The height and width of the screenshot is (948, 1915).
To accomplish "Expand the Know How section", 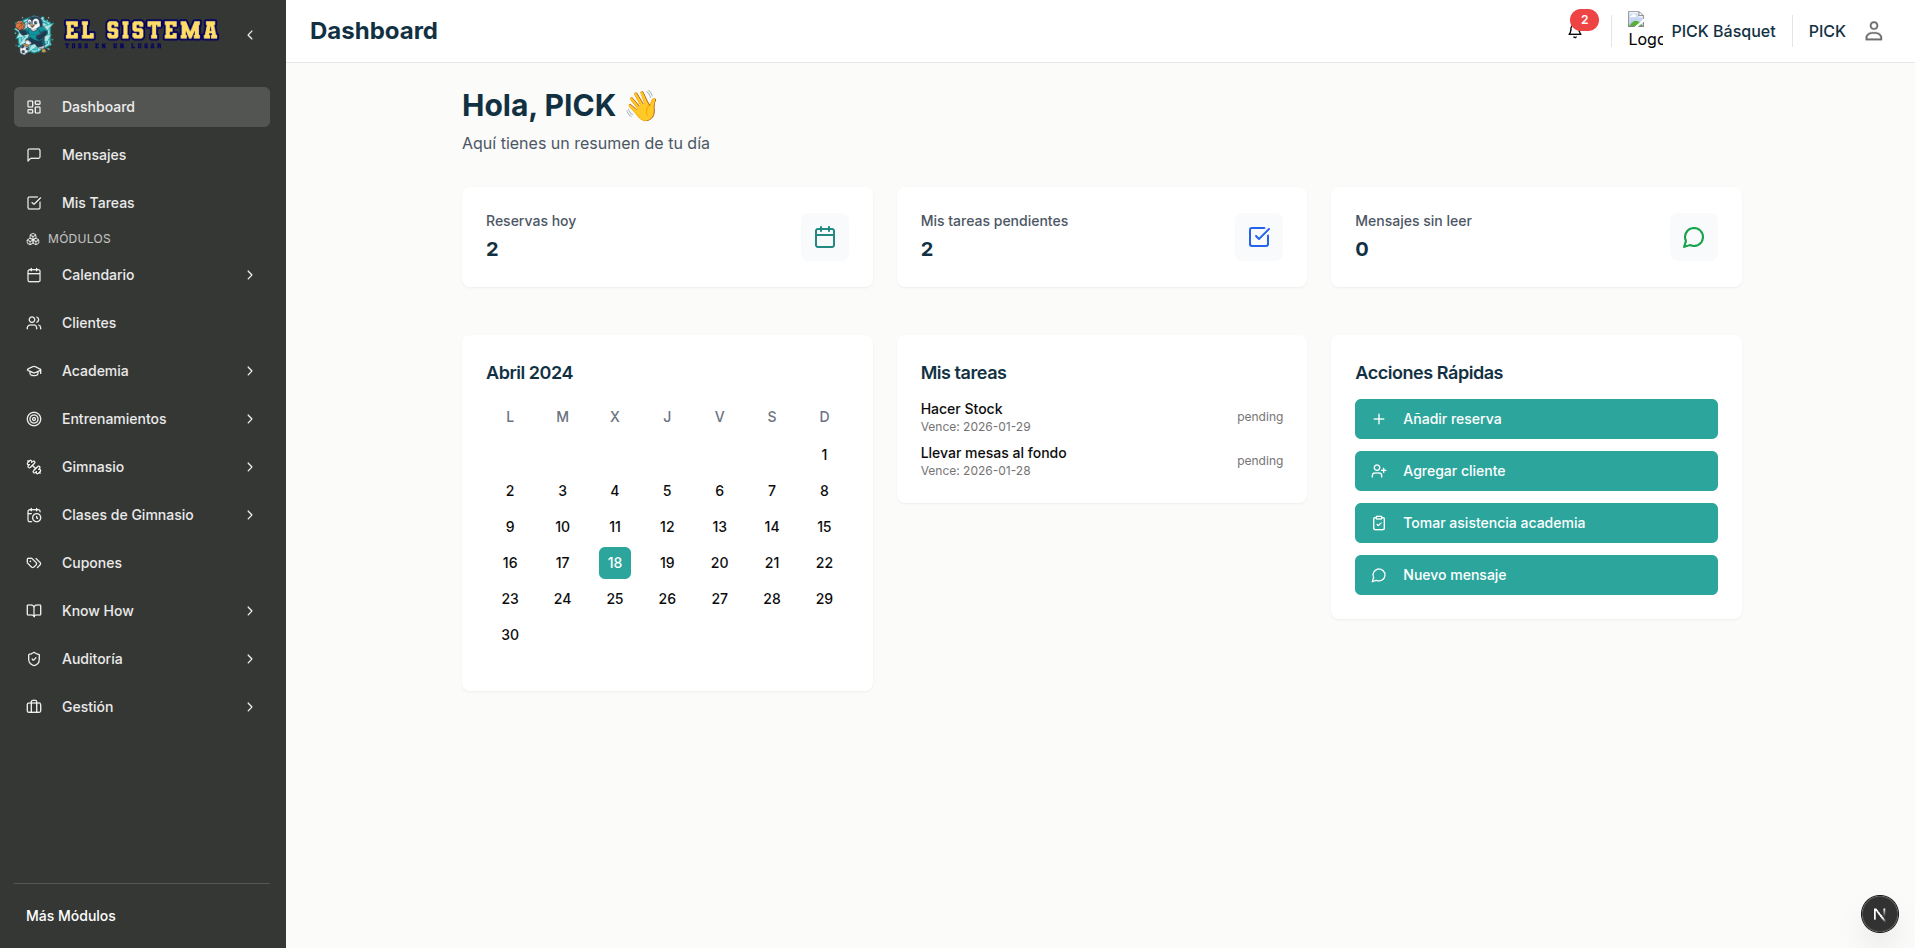I will (141, 610).
